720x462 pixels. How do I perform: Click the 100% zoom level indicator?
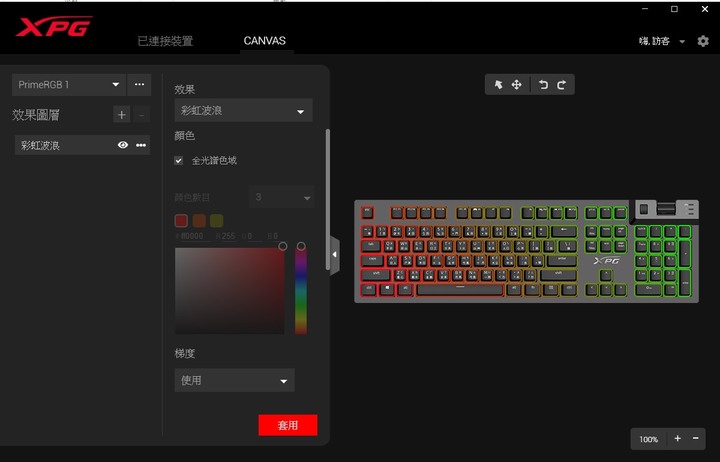(648, 439)
